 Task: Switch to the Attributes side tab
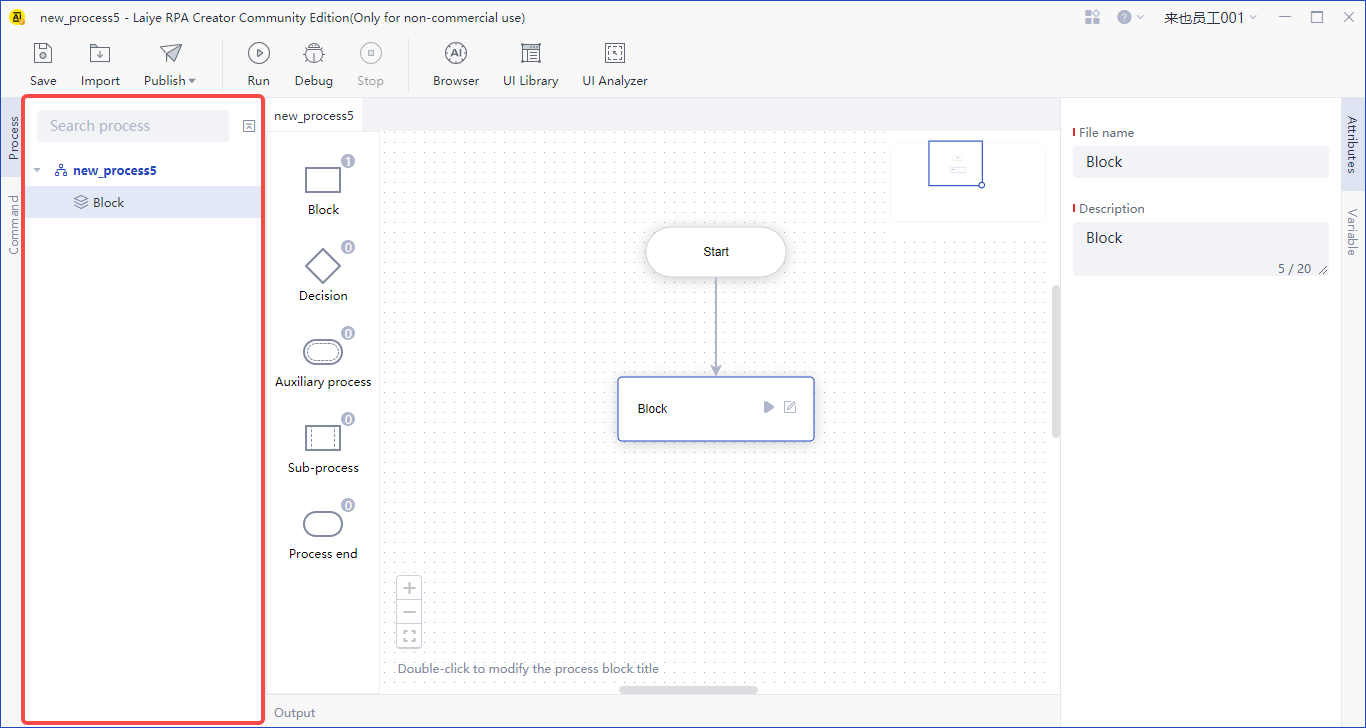point(1352,145)
